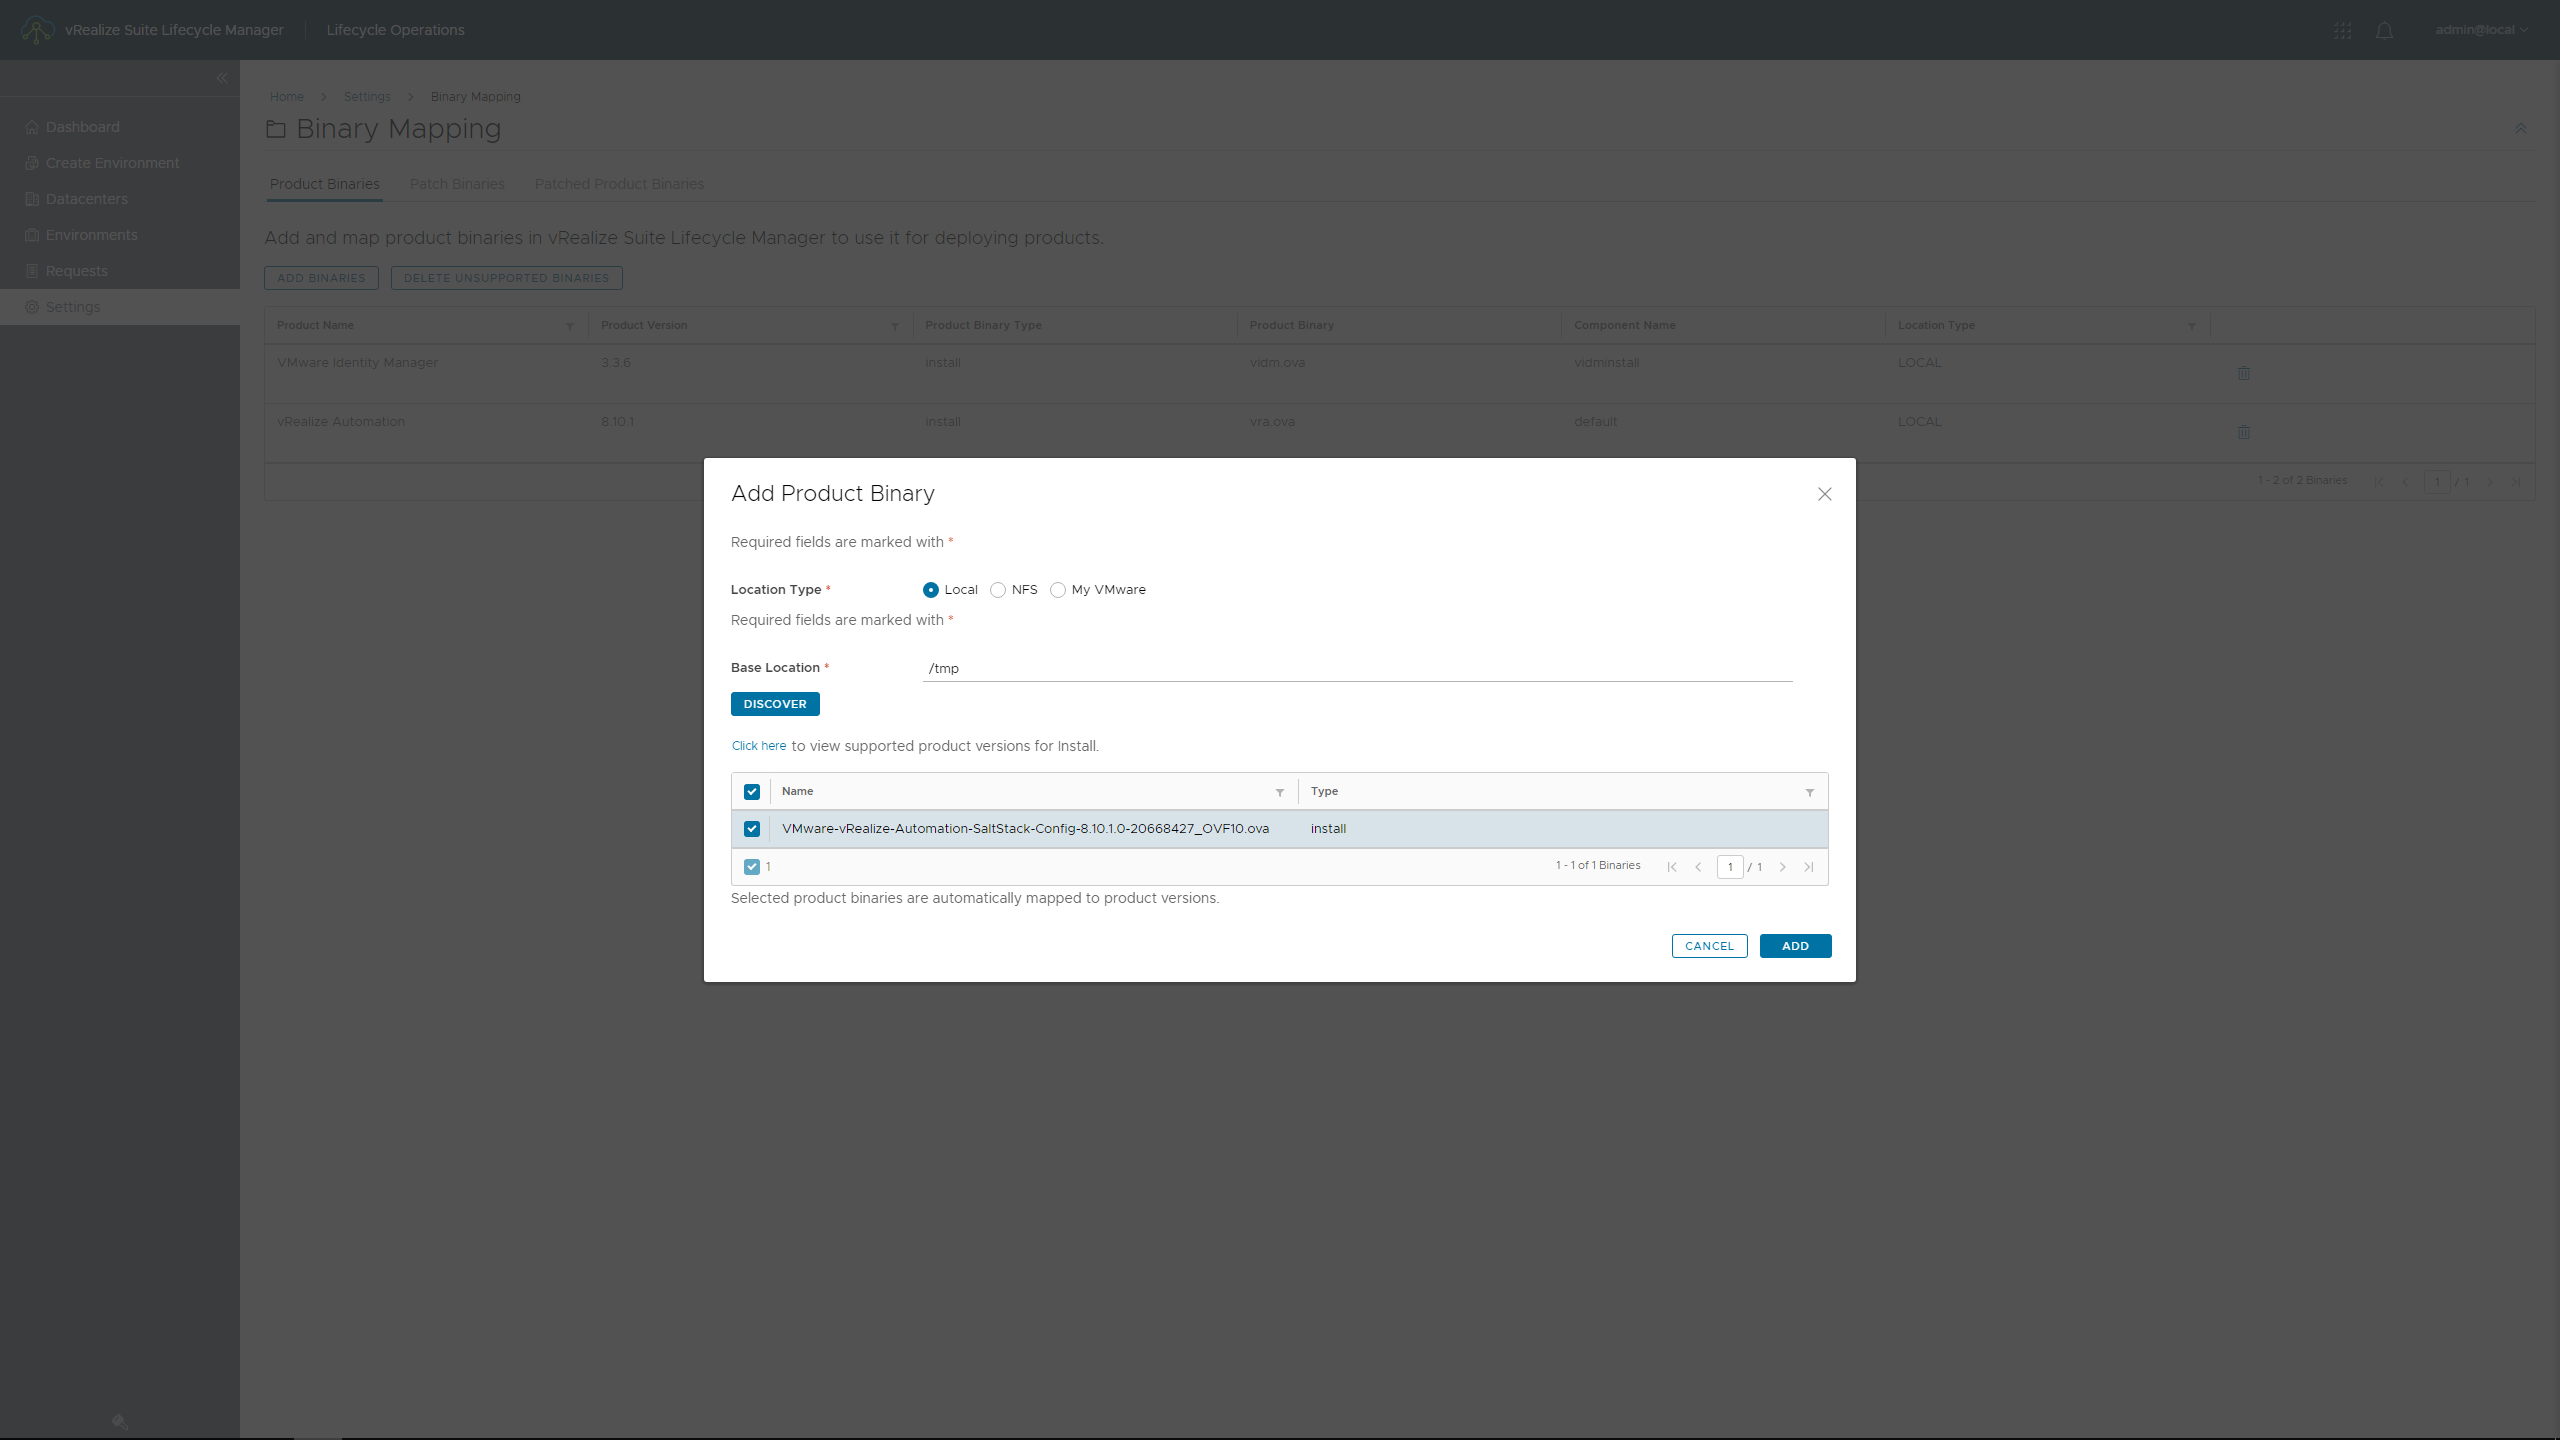Click the 'VMware Identity Manager' product name cell
The width and height of the screenshot is (2560, 1440).
357,363
